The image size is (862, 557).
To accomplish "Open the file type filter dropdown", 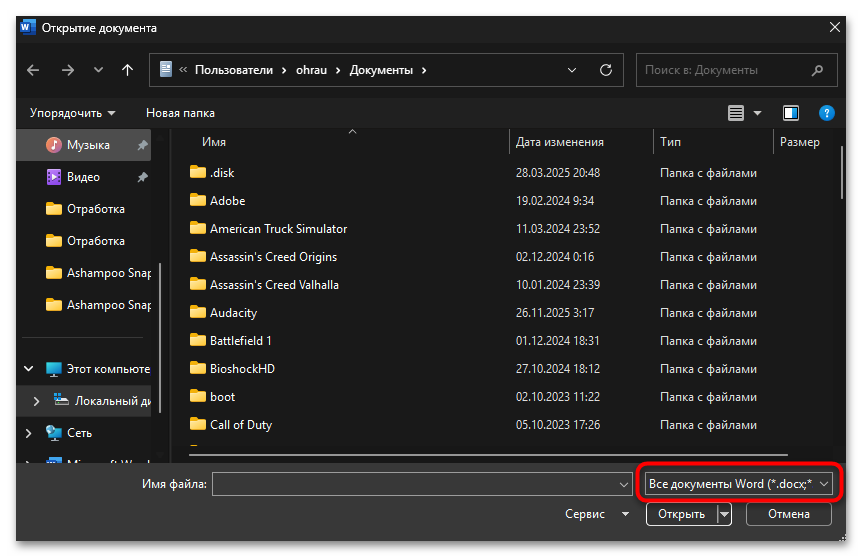I will (738, 484).
